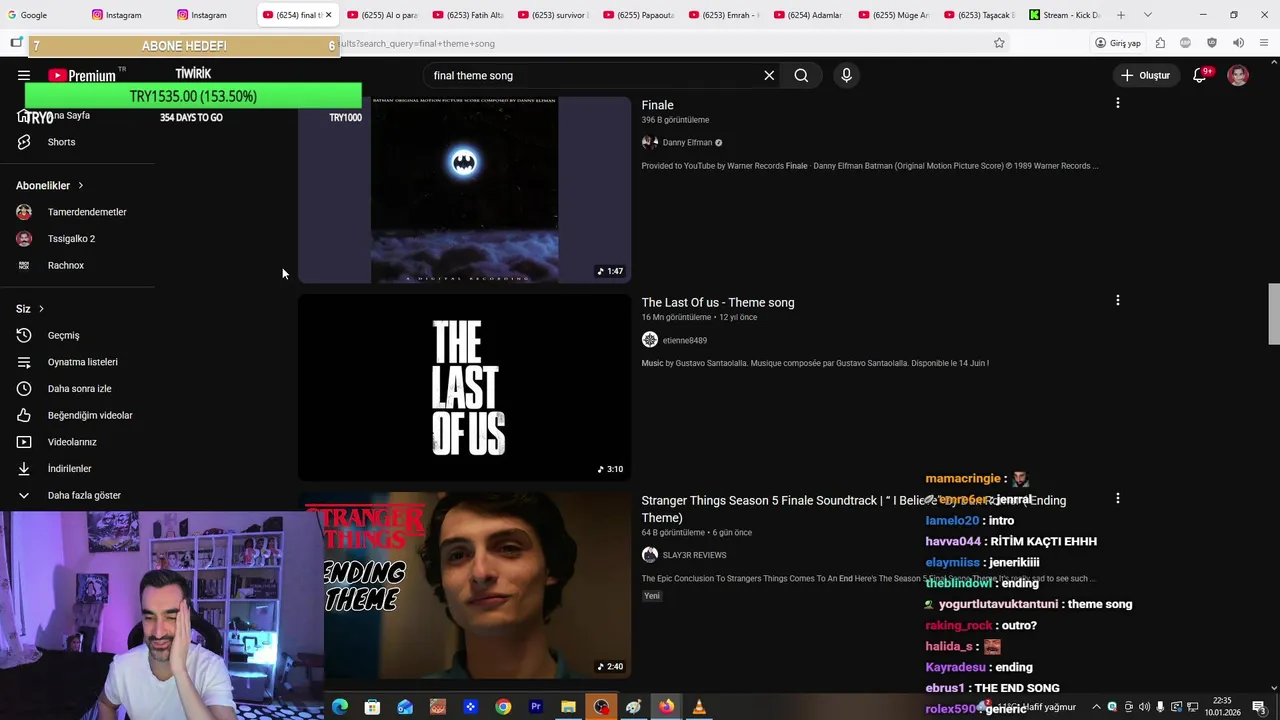Open Daha sonra izle watch later

click(x=77, y=389)
